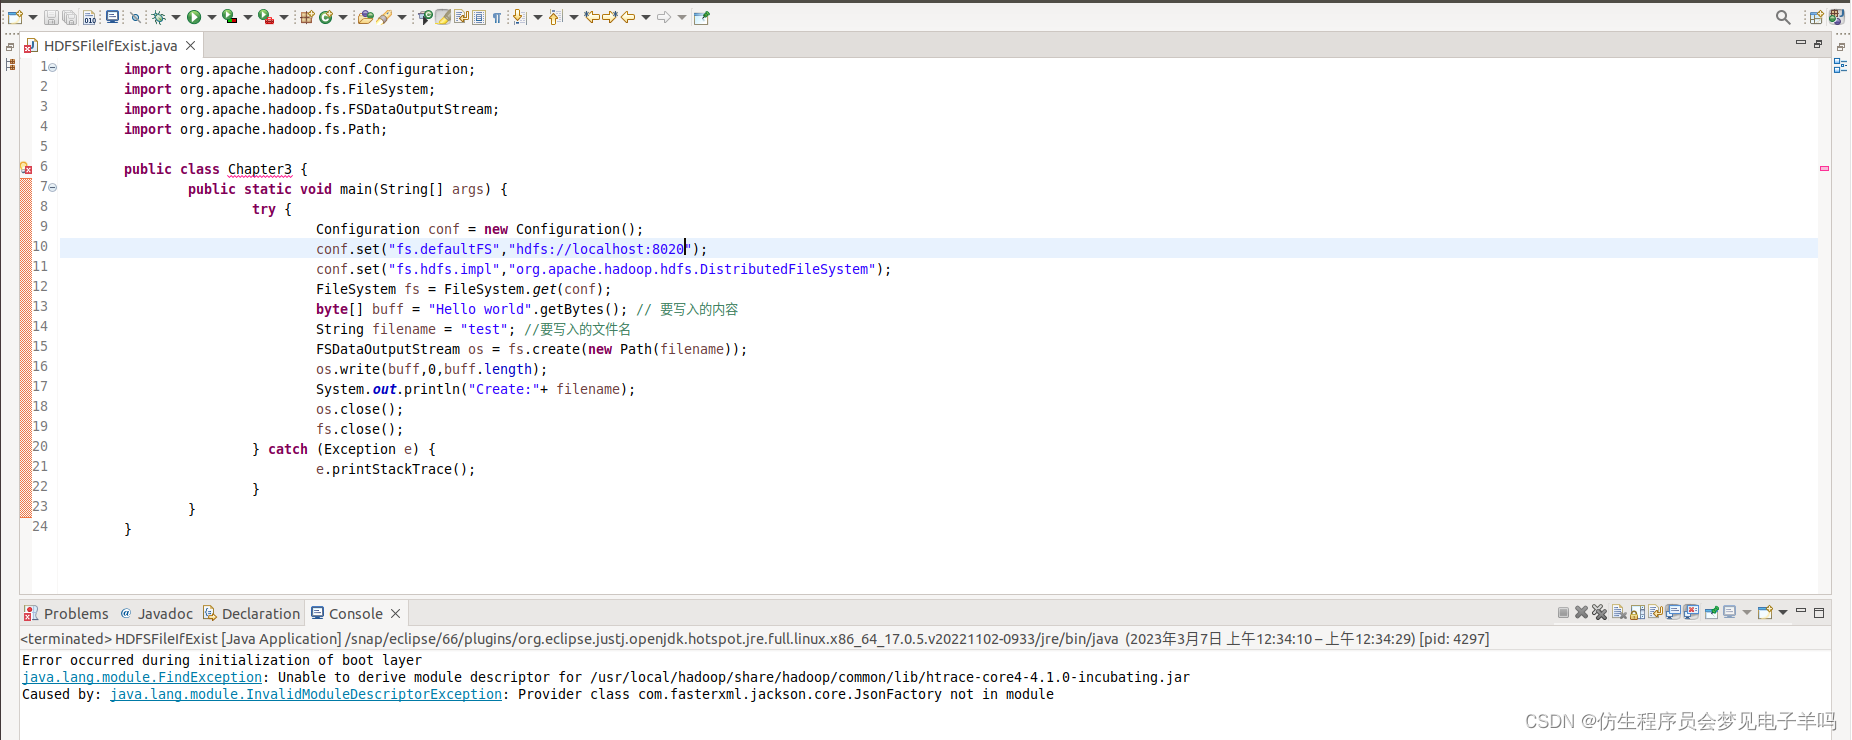
Task: Switch to the Javadoc tab
Action: click(x=156, y=613)
